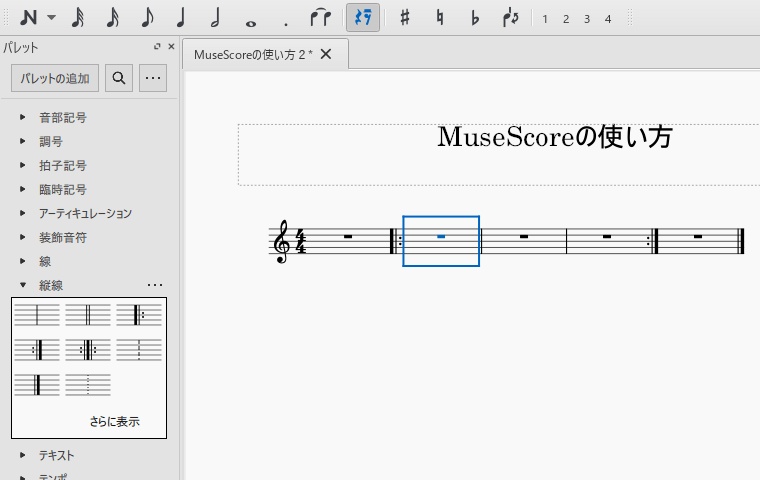Select dotted barline in palette
760x480 pixels.
click(88, 384)
